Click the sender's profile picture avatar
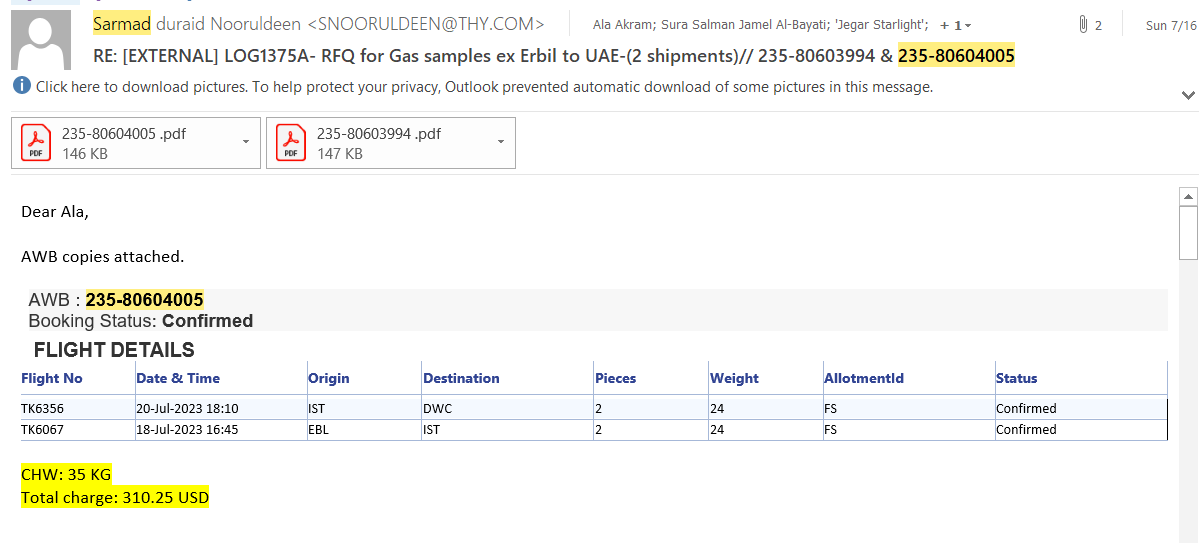 (40, 40)
